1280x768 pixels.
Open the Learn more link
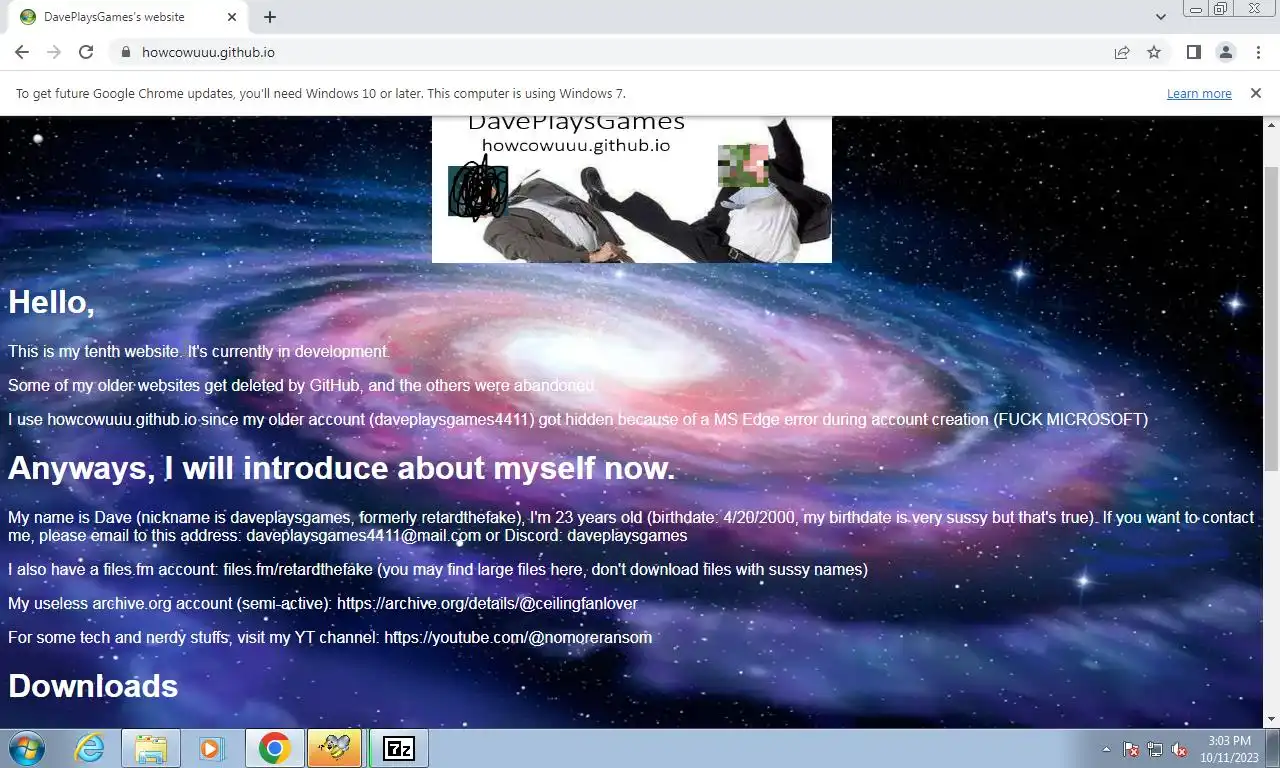tap(1199, 93)
